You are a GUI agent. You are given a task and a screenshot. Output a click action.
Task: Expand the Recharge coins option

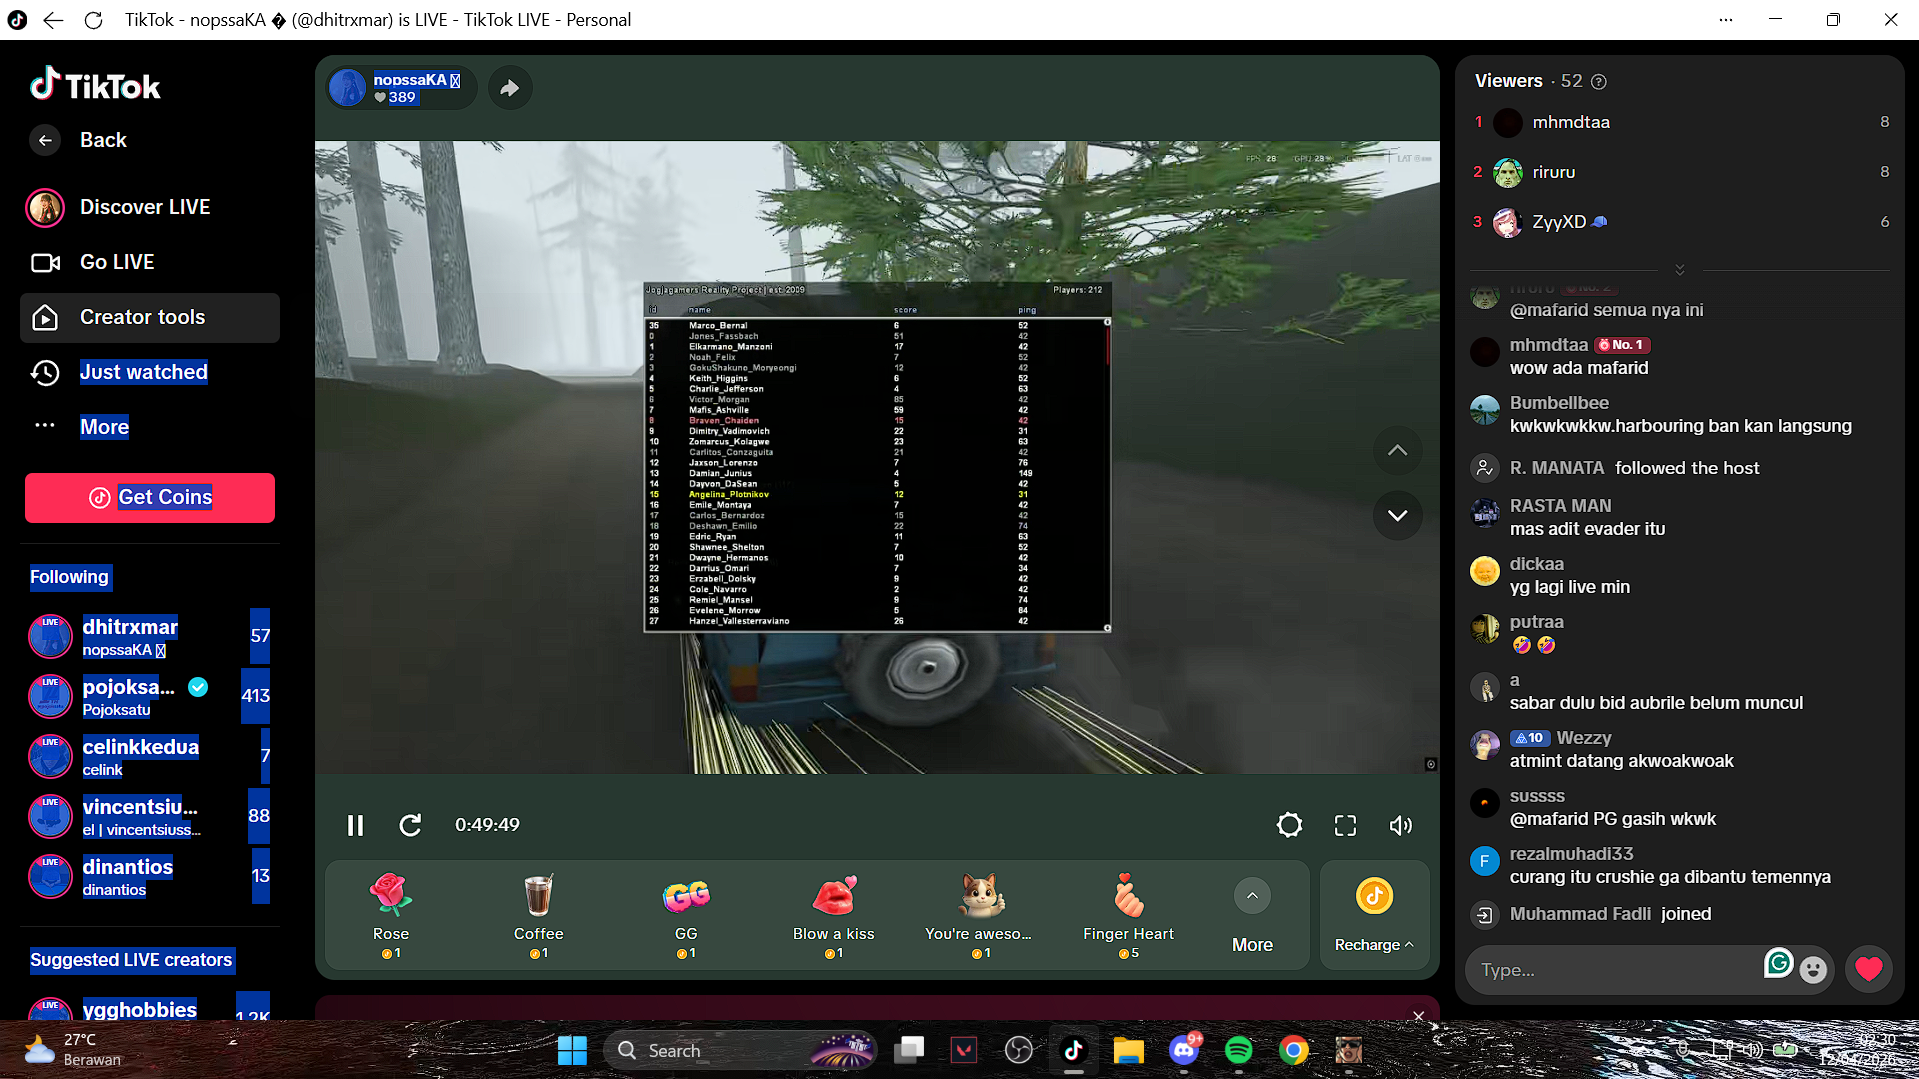pyautogui.click(x=1374, y=915)
